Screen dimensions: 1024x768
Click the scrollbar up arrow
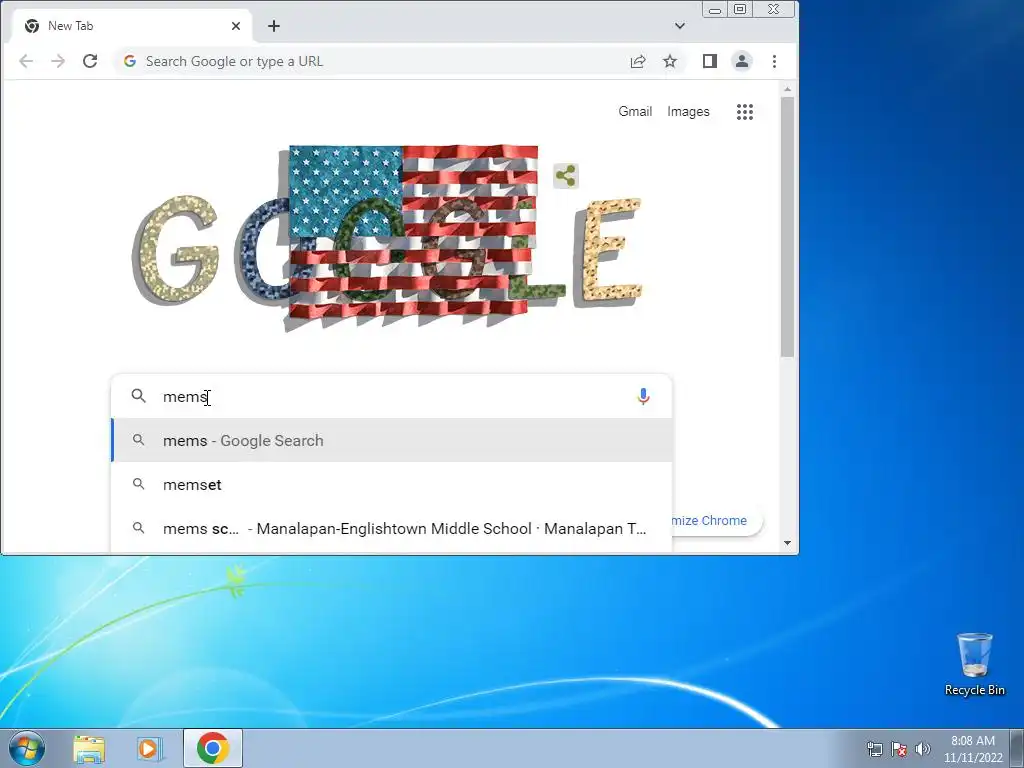(x=788, y=89)
